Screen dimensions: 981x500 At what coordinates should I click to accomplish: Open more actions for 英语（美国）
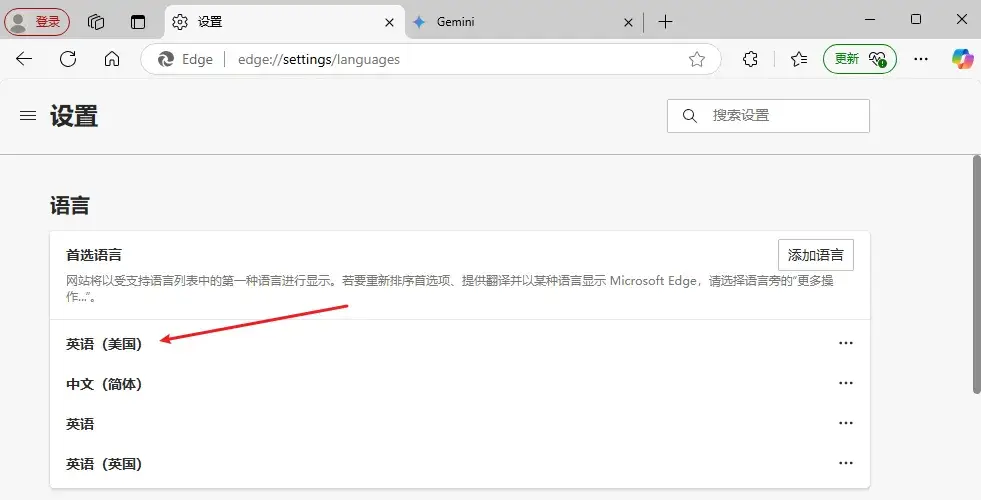pos(846,343)
